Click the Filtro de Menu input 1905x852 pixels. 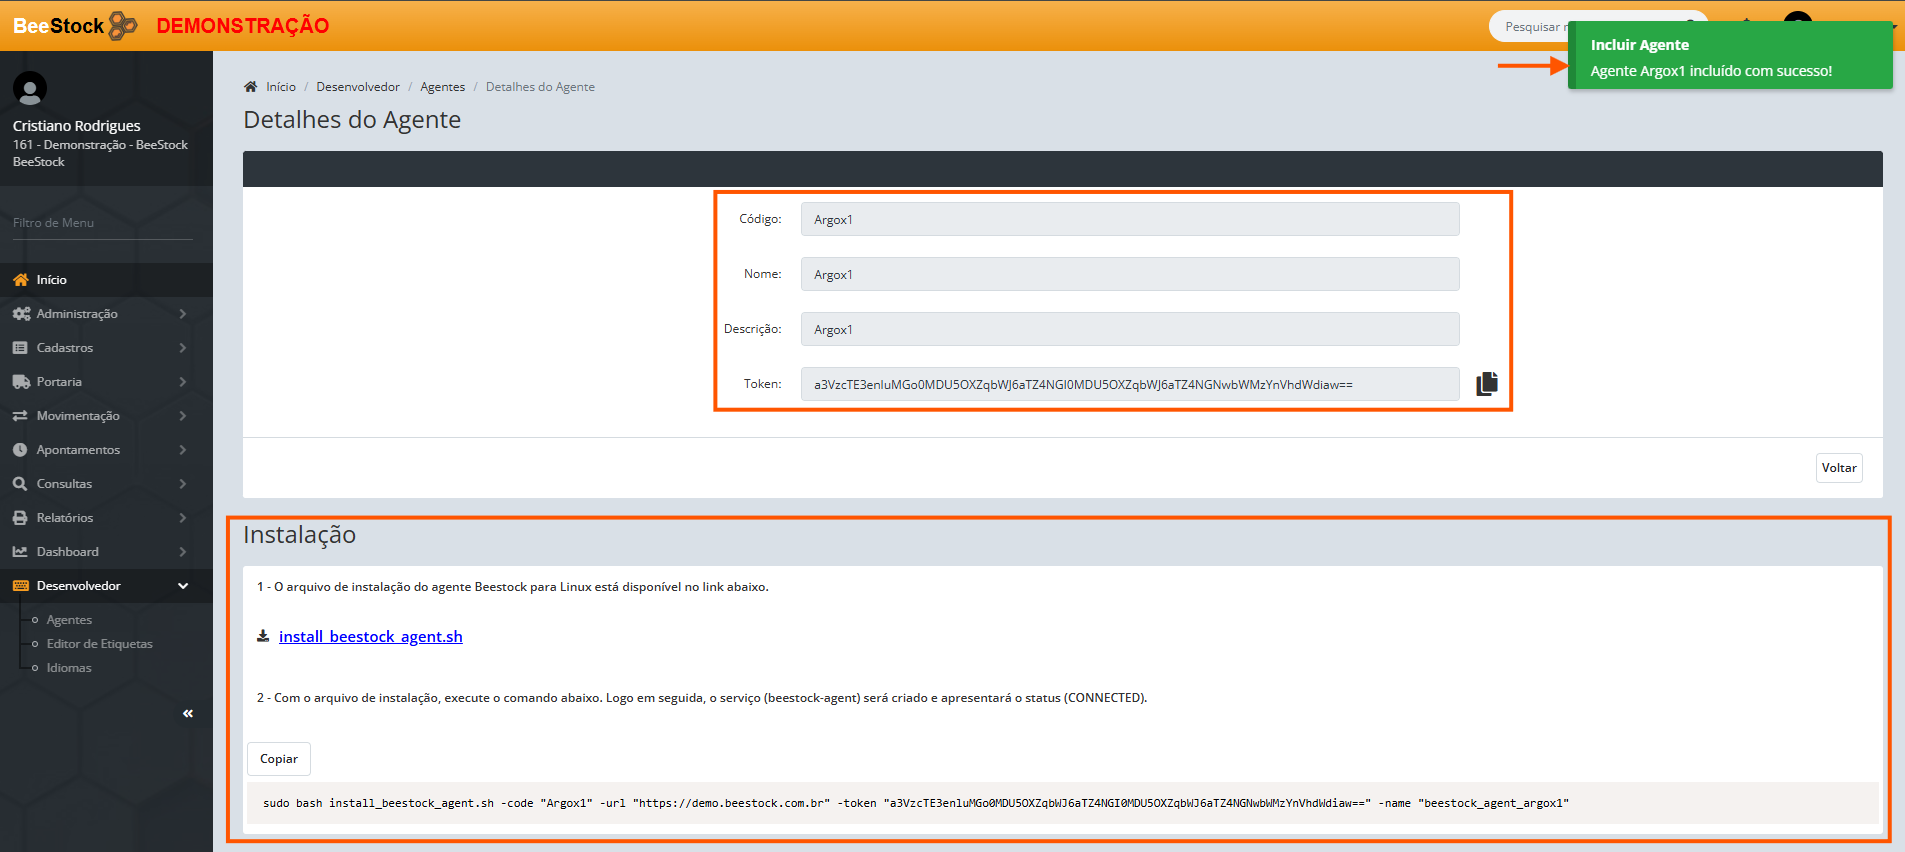(x=102, y=223)
